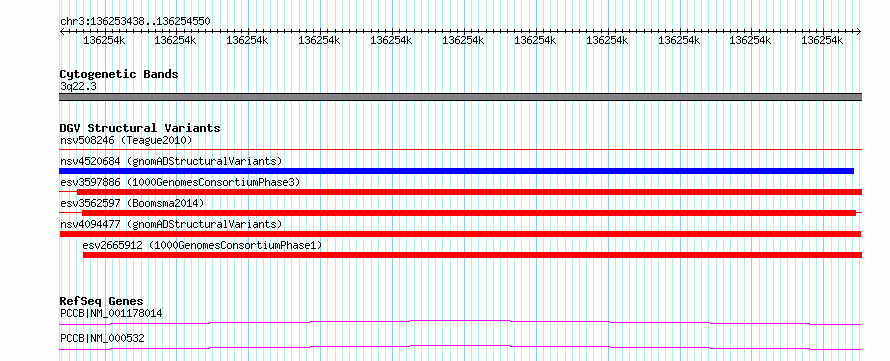Open the nsv508246 (Teague2010) variant label
Viewport: 890px width, 361px height.
point(126,140)
